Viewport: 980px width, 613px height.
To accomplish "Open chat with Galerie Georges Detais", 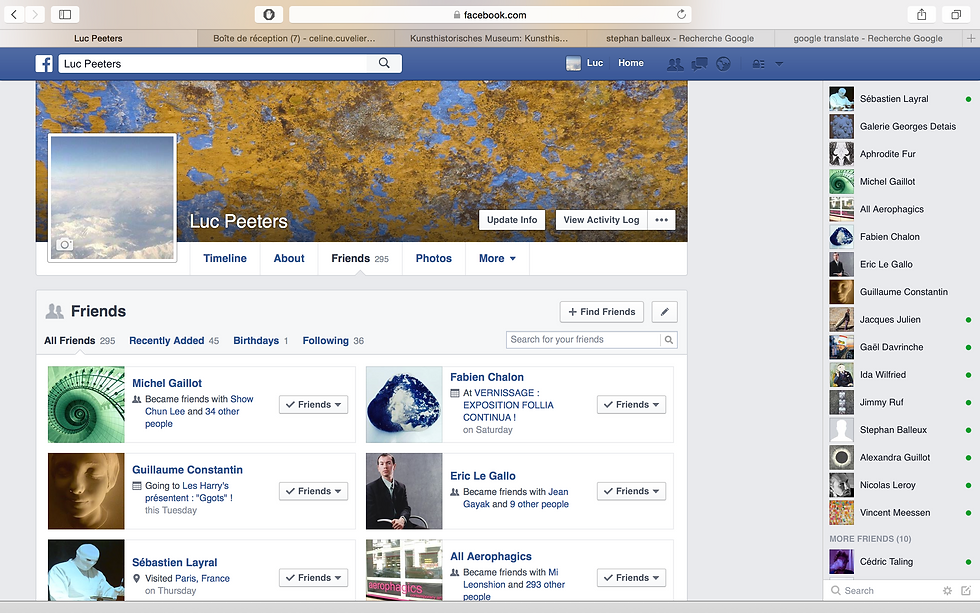I will click(x=901, y=126).
